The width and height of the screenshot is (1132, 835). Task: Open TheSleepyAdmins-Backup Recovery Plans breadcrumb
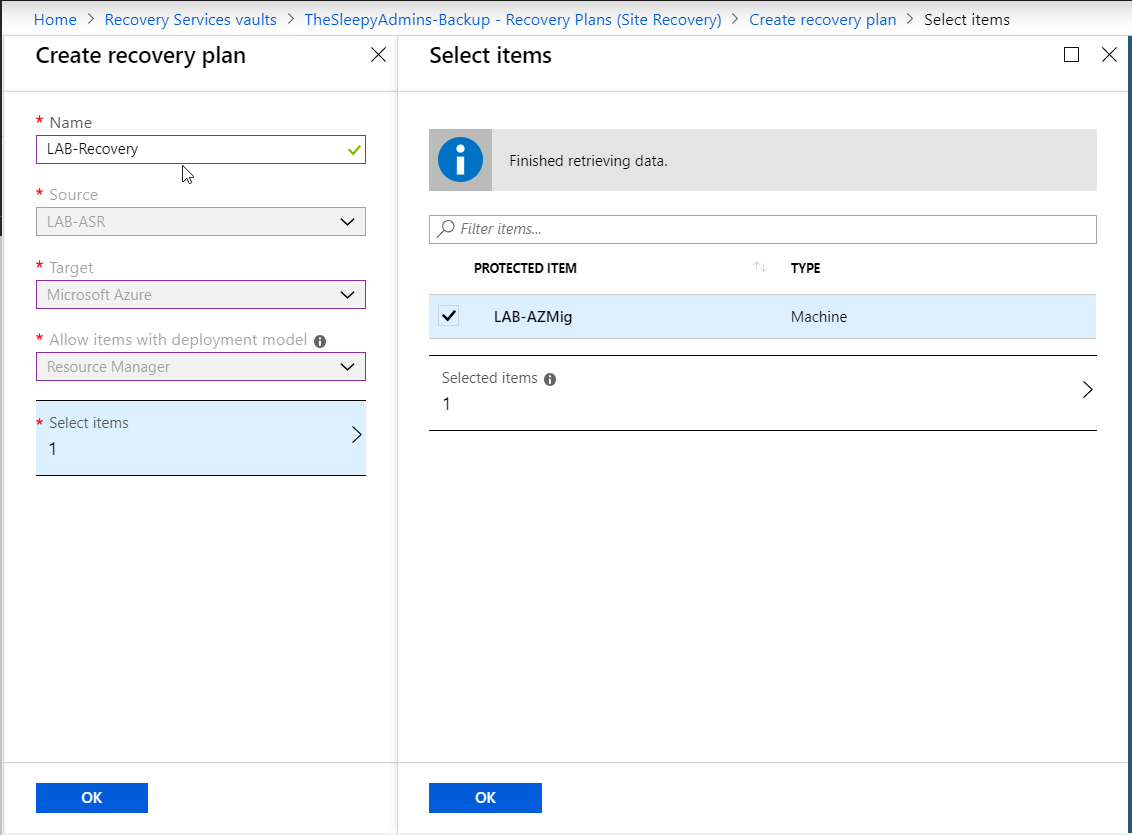tap(512, 20)
